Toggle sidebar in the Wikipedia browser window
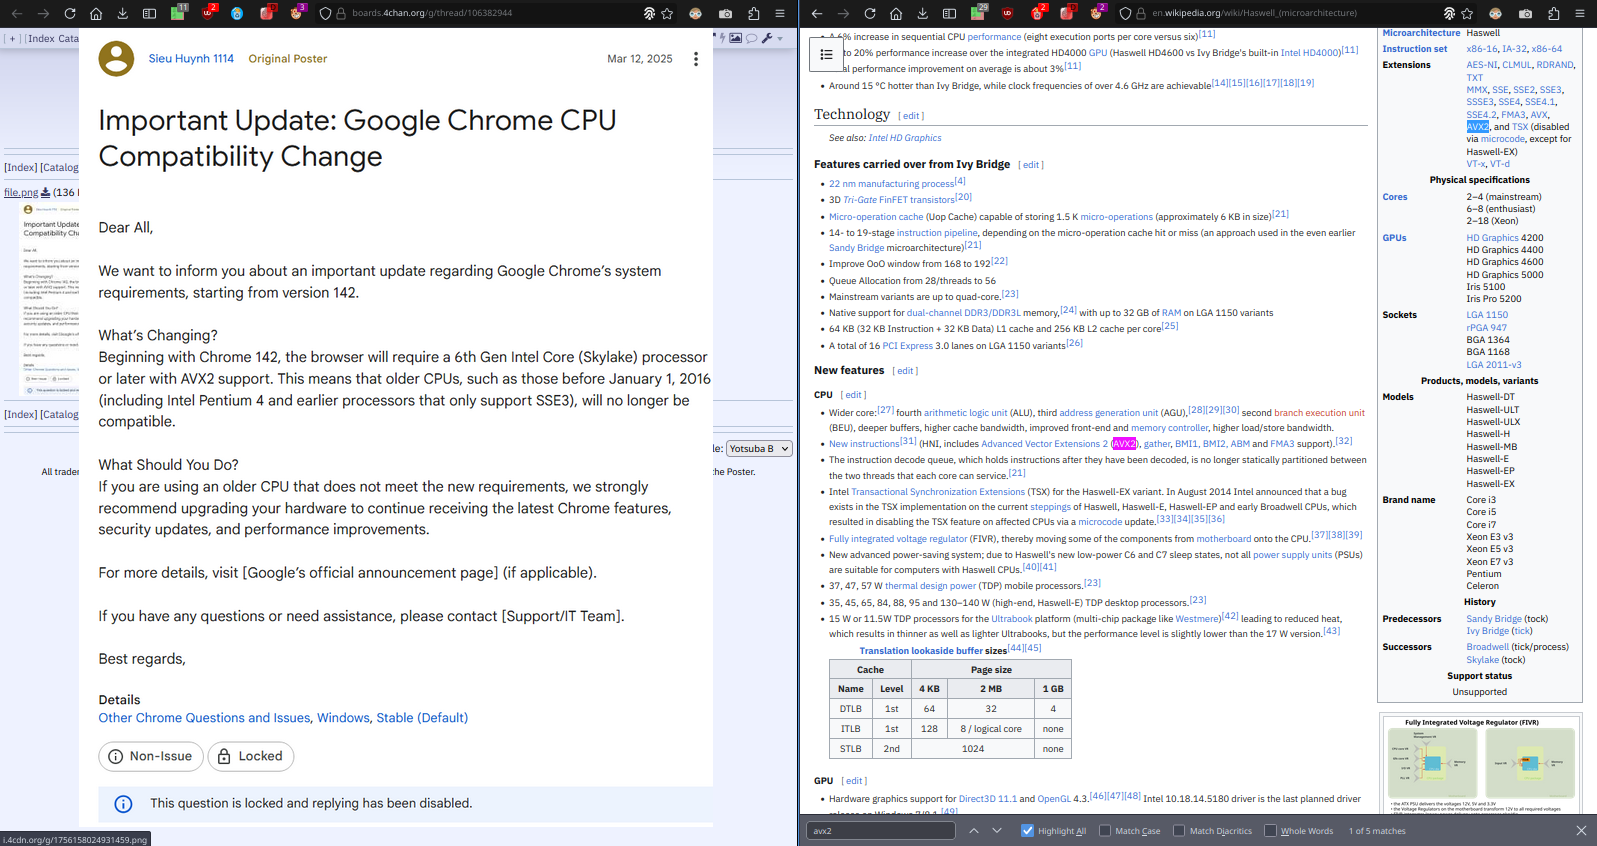This screenshot has height=846, width=1597. tap(949, 13)
